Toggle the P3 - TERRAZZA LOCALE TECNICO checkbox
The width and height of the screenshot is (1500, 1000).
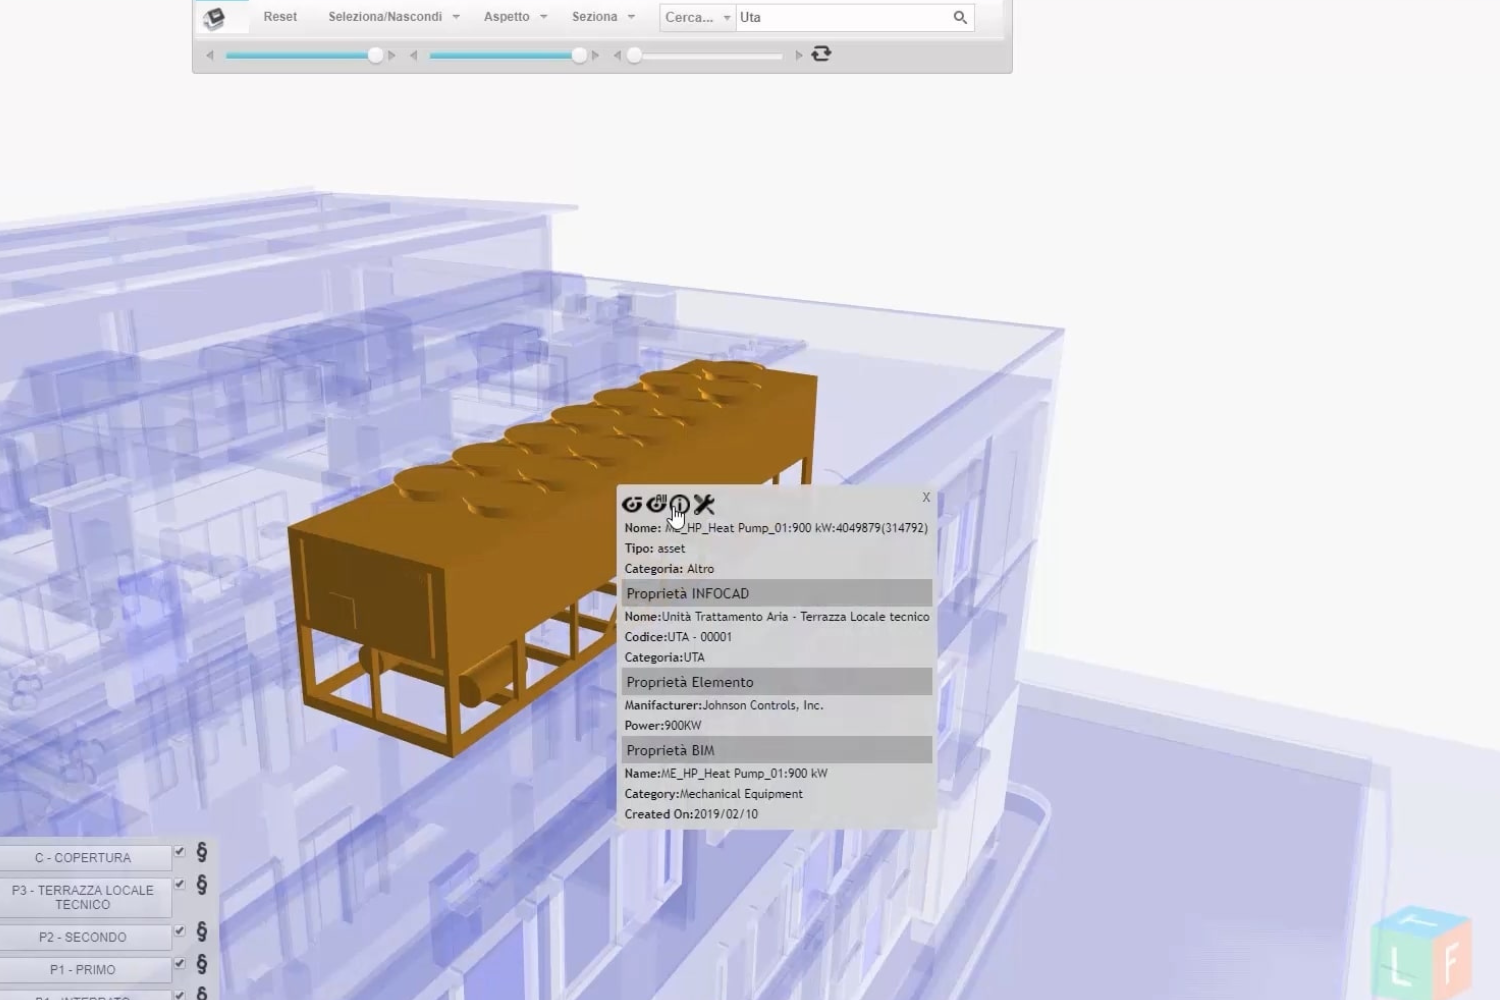(180, 884)
